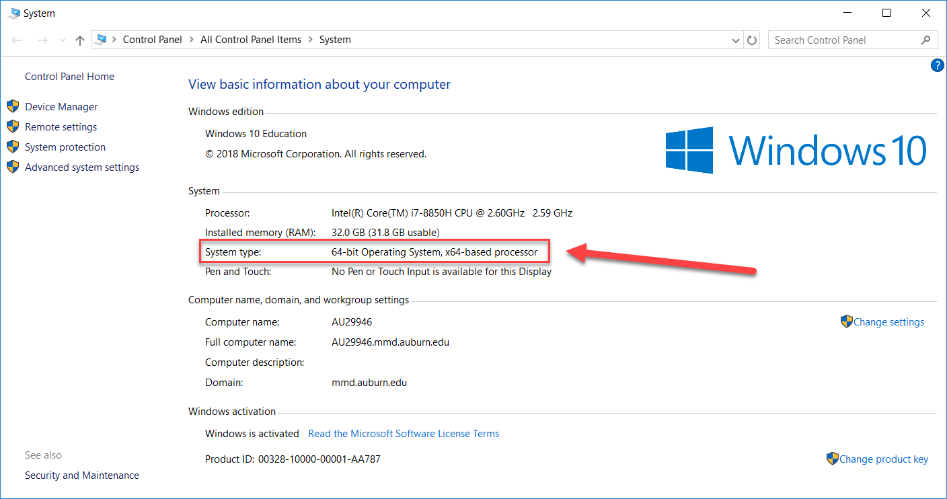Click the Remote settings shield icon
Screen dimensions: 947x499
(x=13, y=126)
